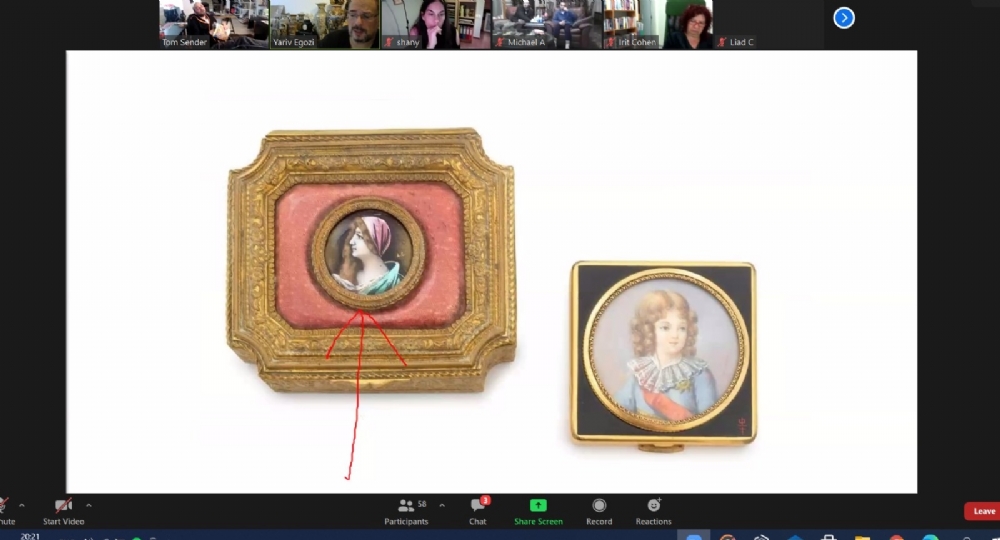Viewport: 1000px width, 540px height.
Task: Click the participant count 58
Action: point(422,504)
